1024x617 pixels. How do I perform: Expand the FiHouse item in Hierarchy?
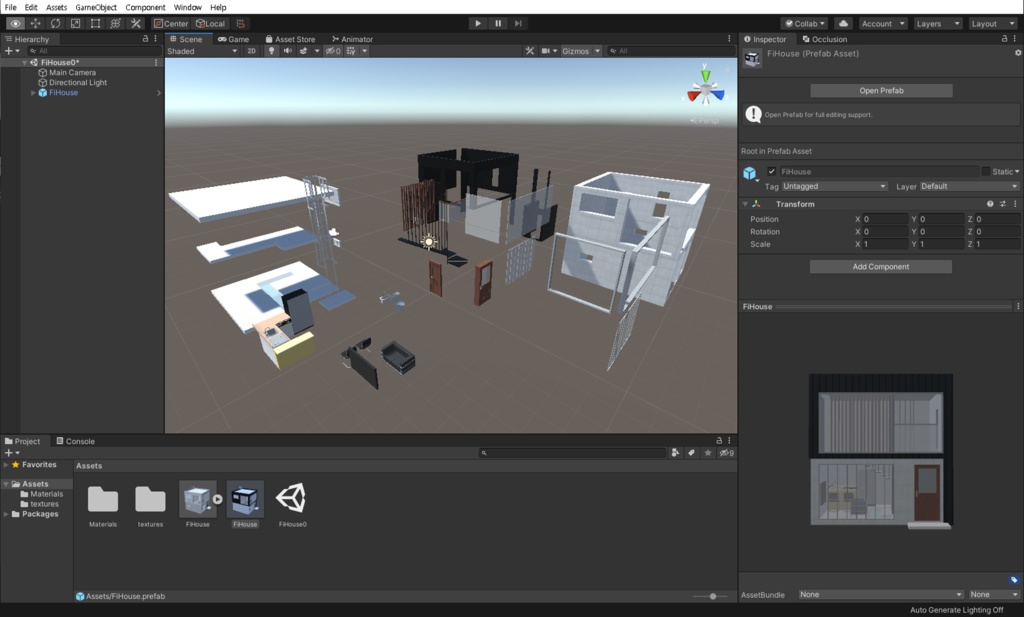[x=31, y=93]
